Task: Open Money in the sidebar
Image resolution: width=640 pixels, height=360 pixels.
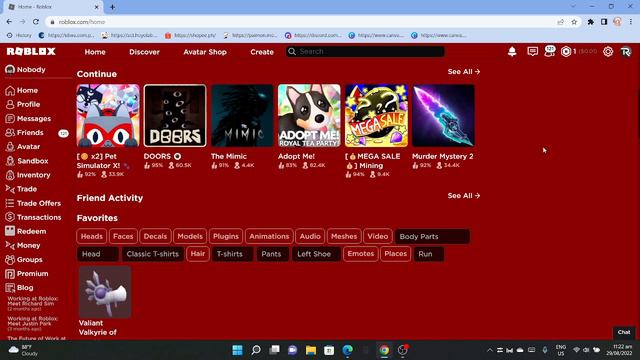Action: [28, 245]
